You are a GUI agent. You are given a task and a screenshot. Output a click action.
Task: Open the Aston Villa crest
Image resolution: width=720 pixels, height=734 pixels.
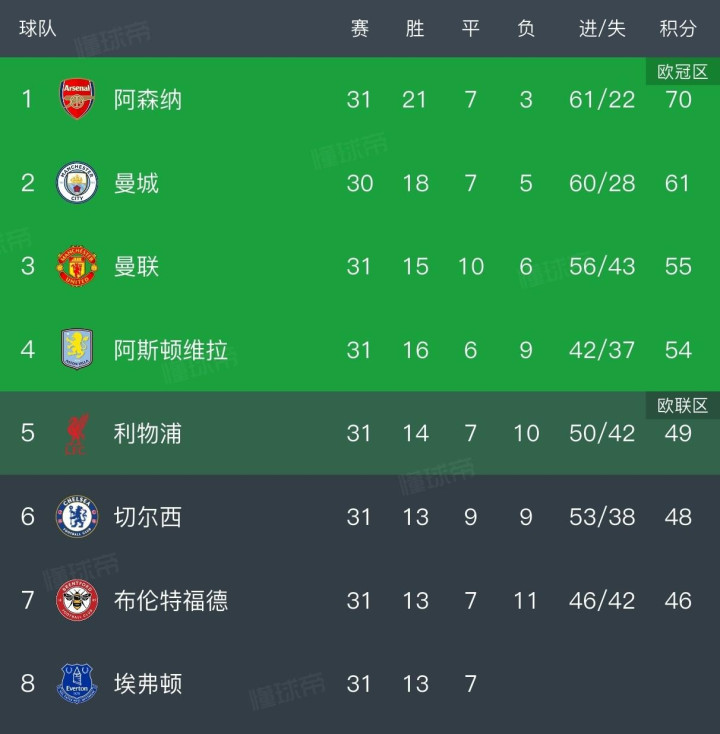click(77, 350)
